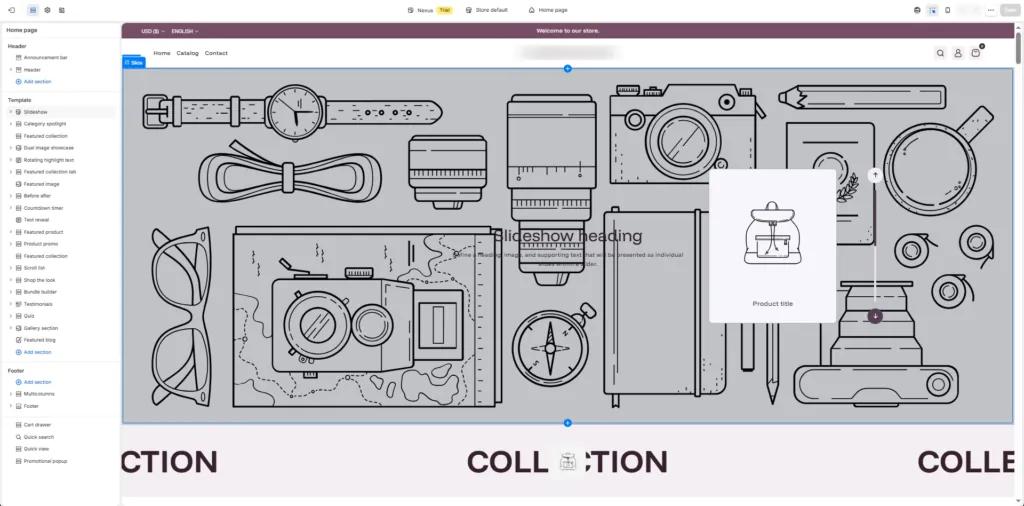The width and height of the screenshot is (1024, 506).
Task: Click the Promotional popup section icon
Action: point(19,461)
